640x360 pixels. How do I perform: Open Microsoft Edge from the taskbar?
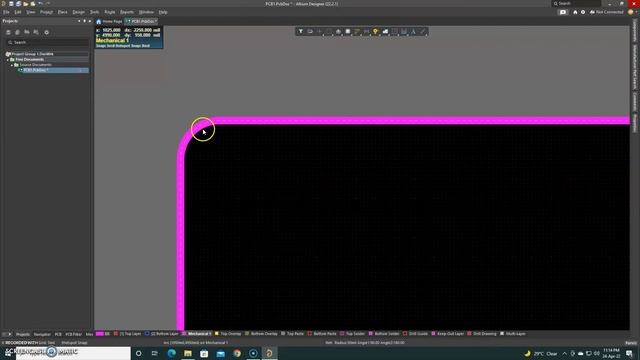tap(171, 353)
